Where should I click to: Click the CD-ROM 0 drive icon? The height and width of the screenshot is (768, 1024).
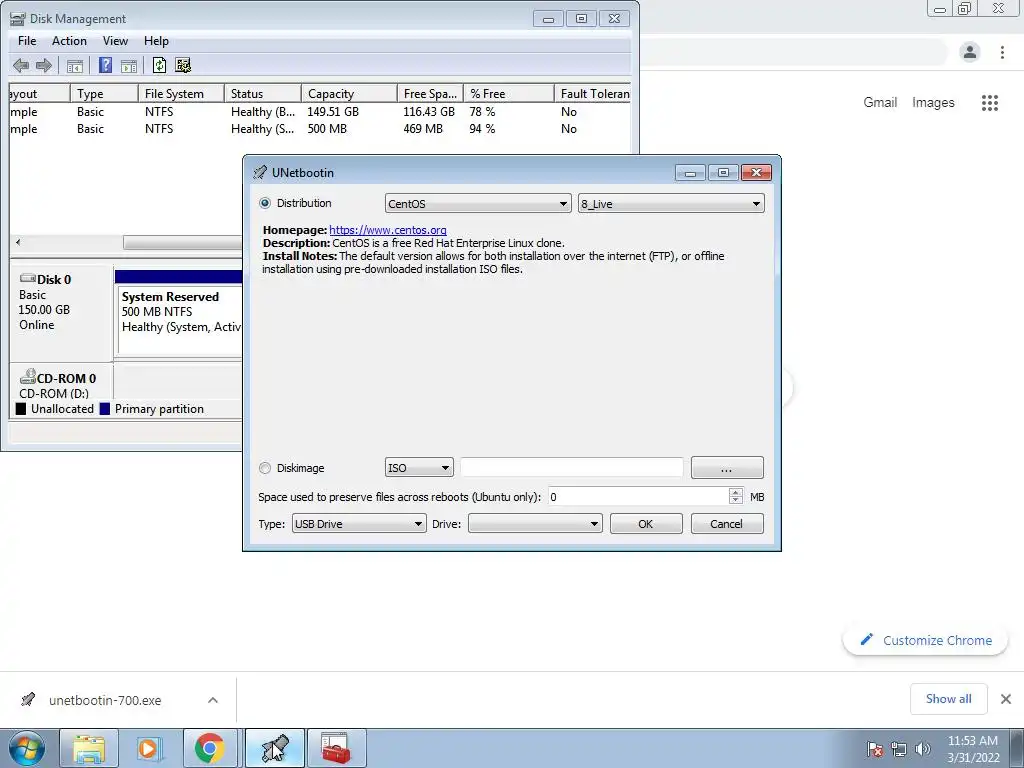(x=27, y=377)
